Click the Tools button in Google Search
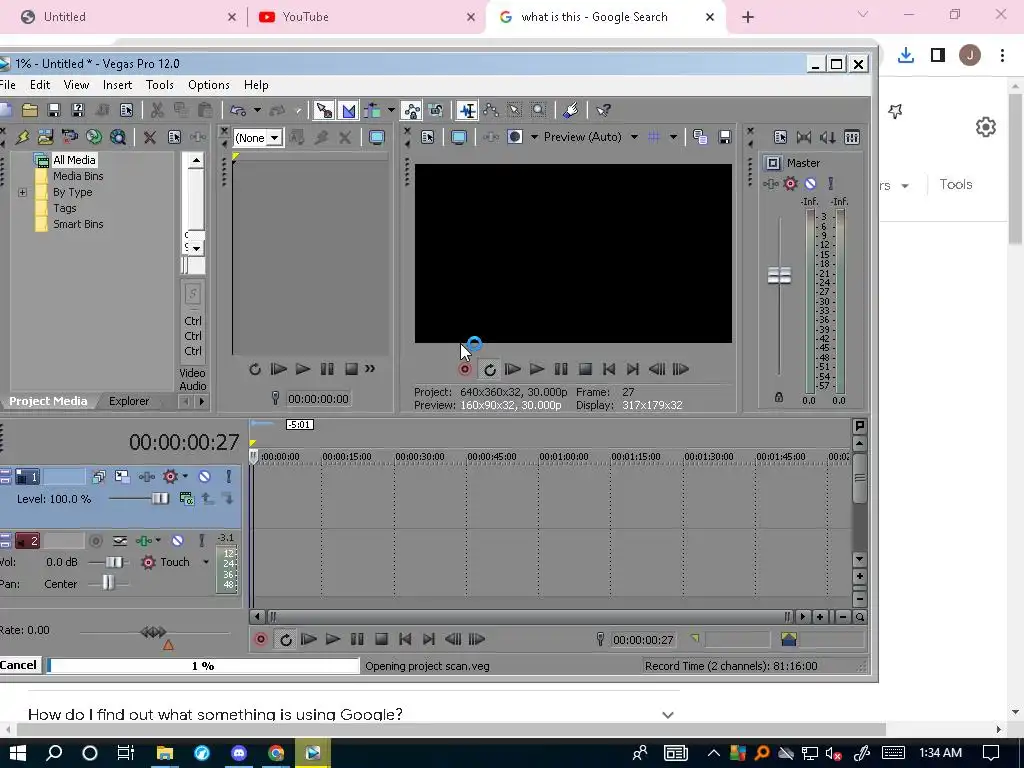This screenshot has height=768, width=1024. coord(955,185)
